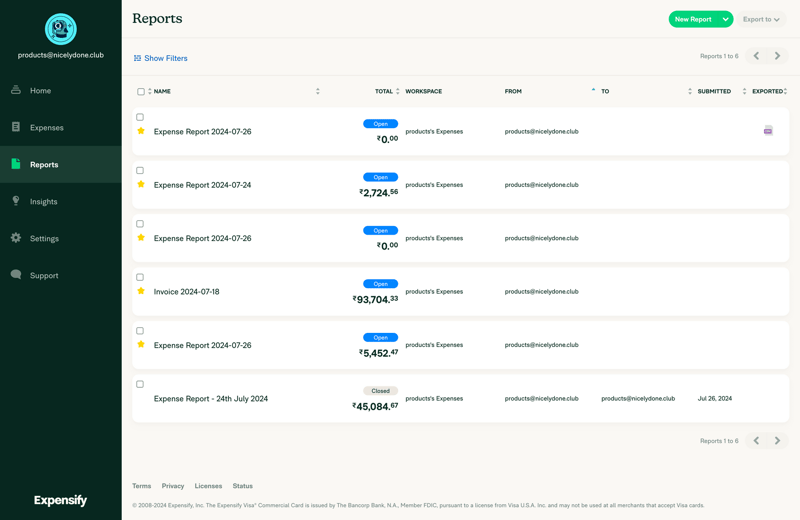Click the star on the Invoice 2024-07-18 row

[x=141, y=291]
